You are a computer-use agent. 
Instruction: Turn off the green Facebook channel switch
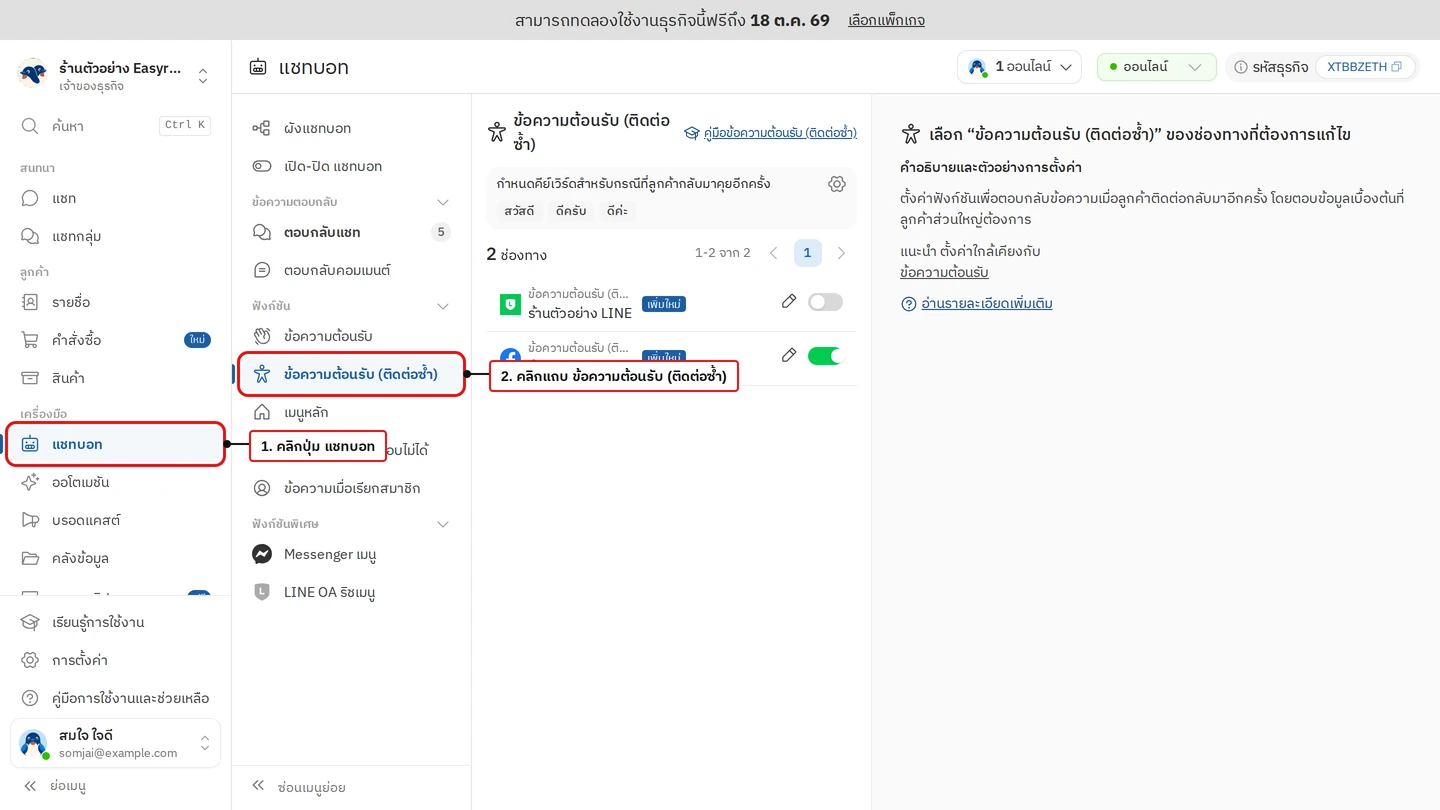pyautogui.click(x=825, y=355)
